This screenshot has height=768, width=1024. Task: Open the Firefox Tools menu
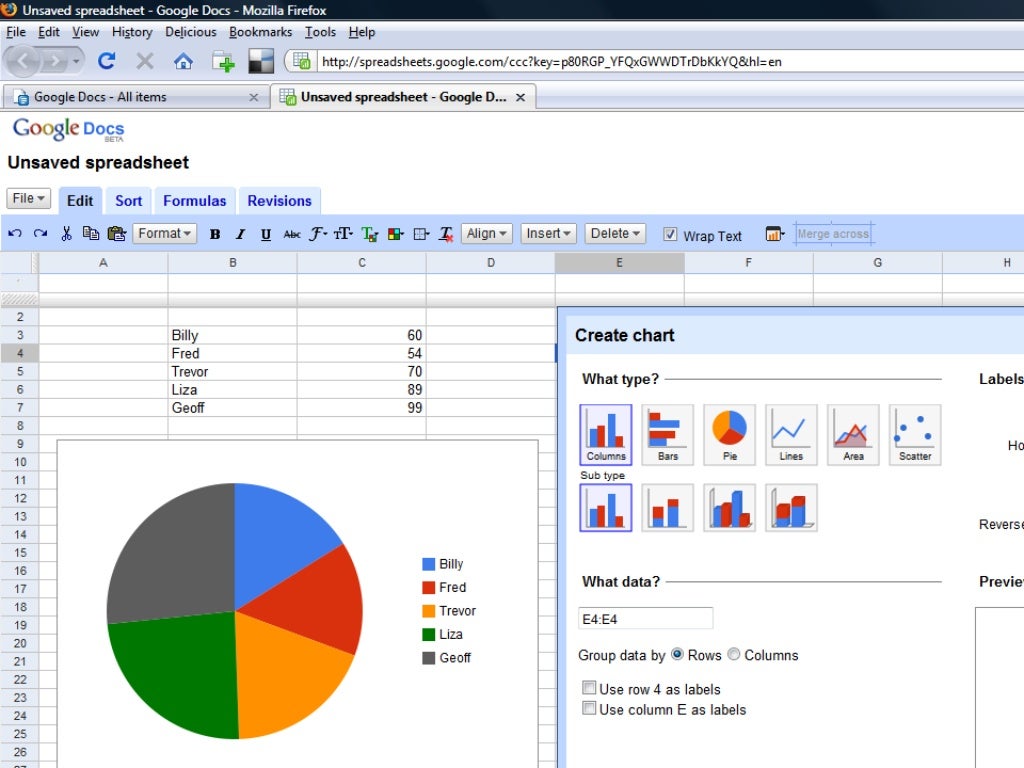coord(320,32)
